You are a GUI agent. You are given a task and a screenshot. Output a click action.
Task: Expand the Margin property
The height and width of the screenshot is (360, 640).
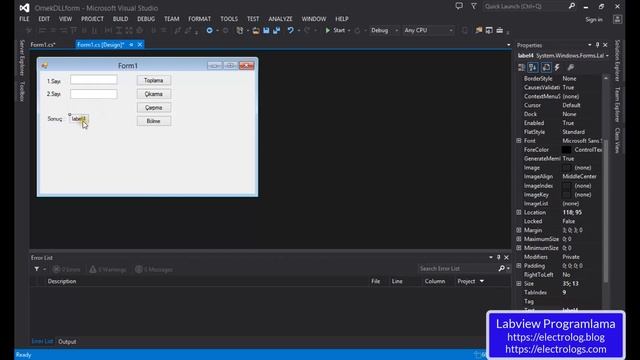pyautogui.click(x=519, y=230)
